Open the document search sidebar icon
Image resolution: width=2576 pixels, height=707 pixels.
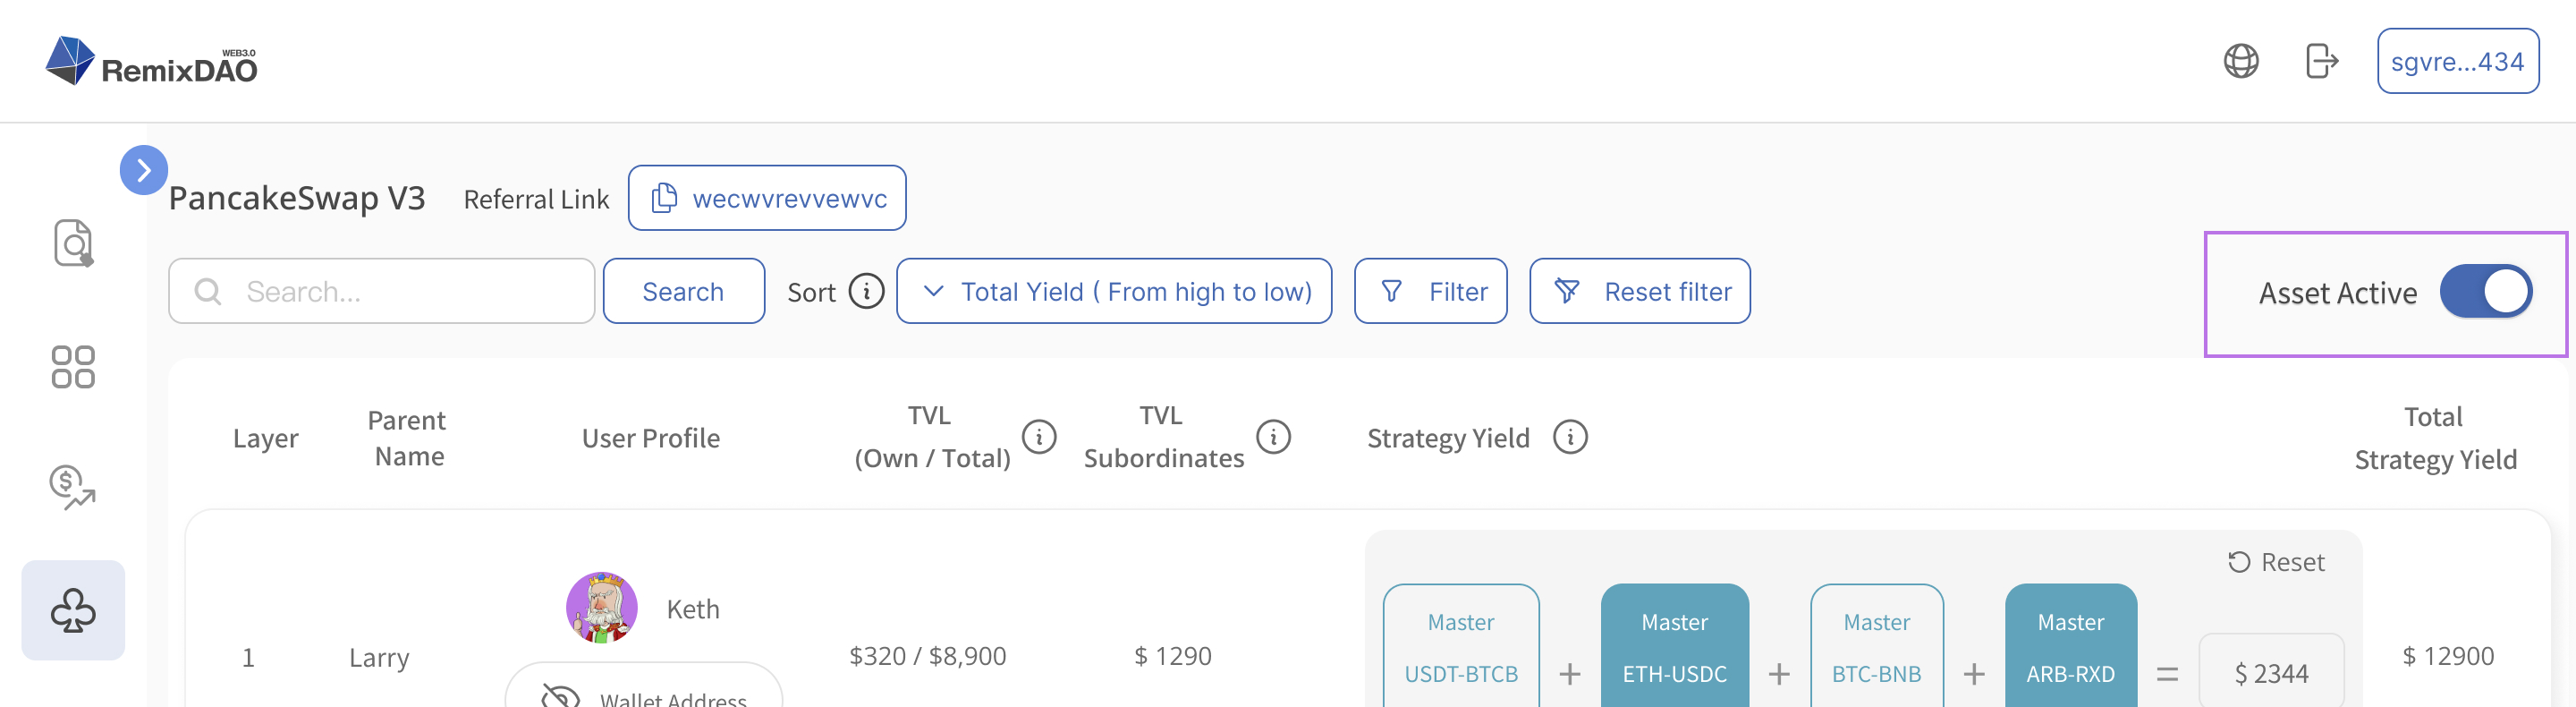point(73,244)
